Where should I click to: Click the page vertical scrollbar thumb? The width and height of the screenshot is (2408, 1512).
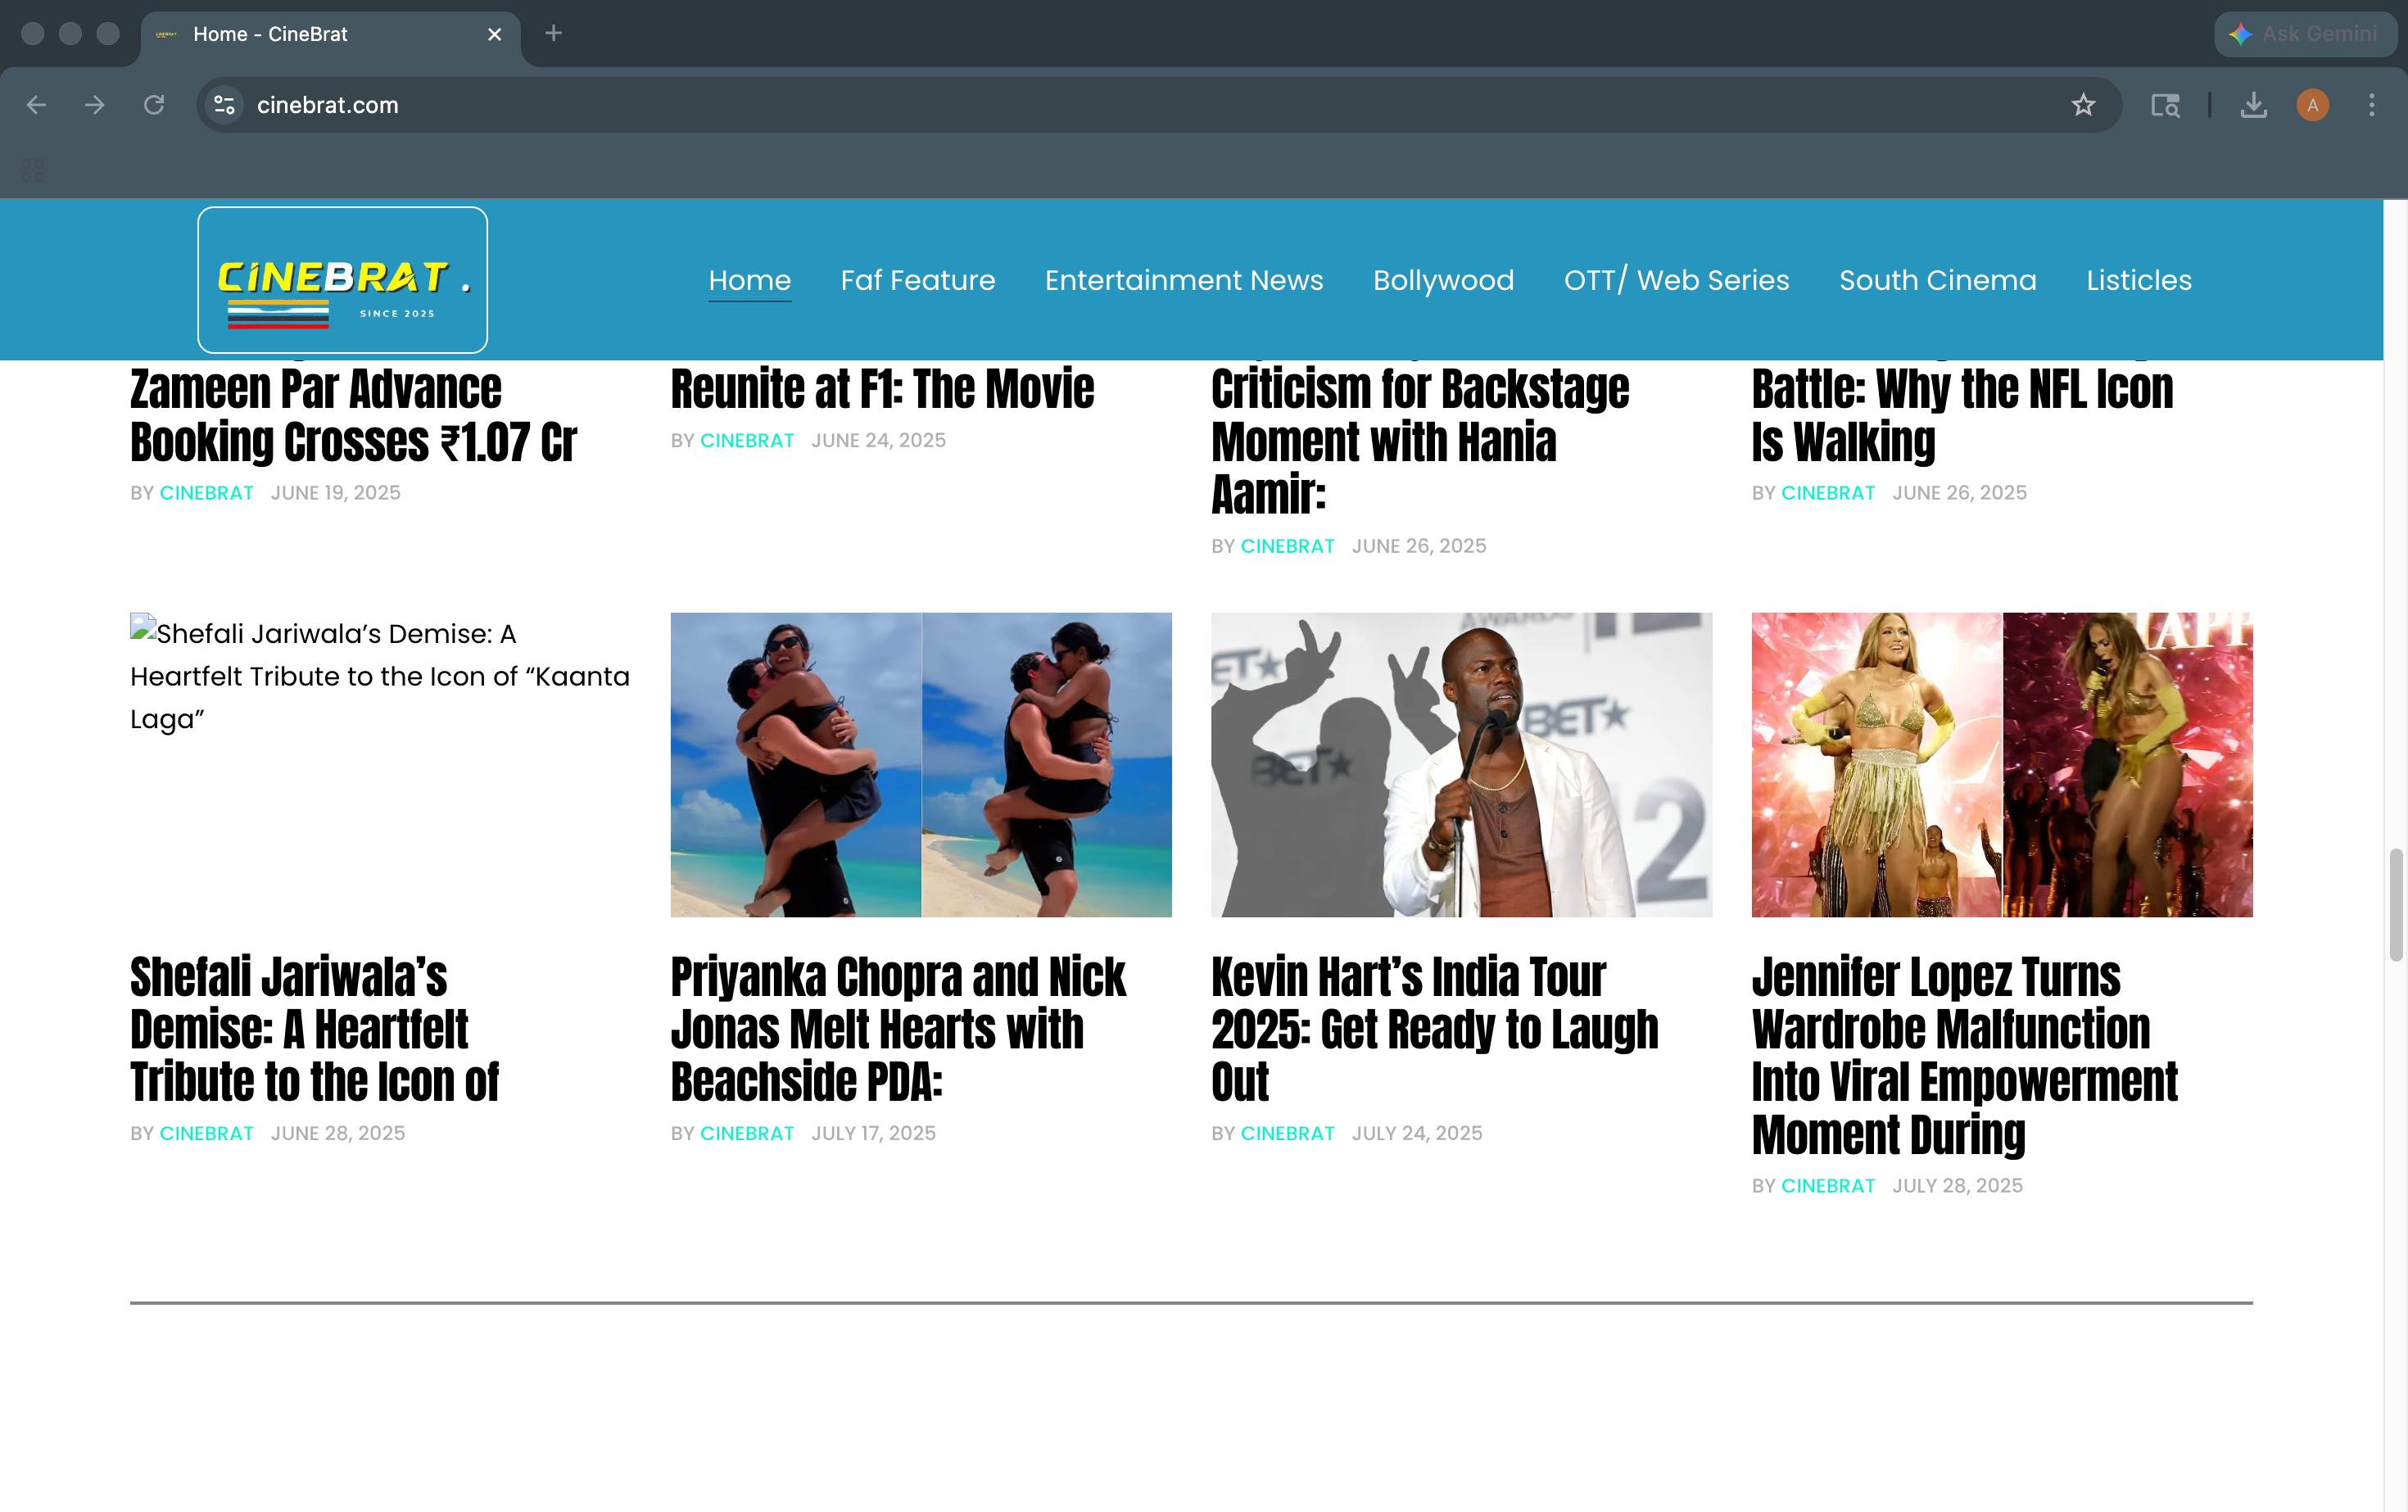pos(2396,905)
